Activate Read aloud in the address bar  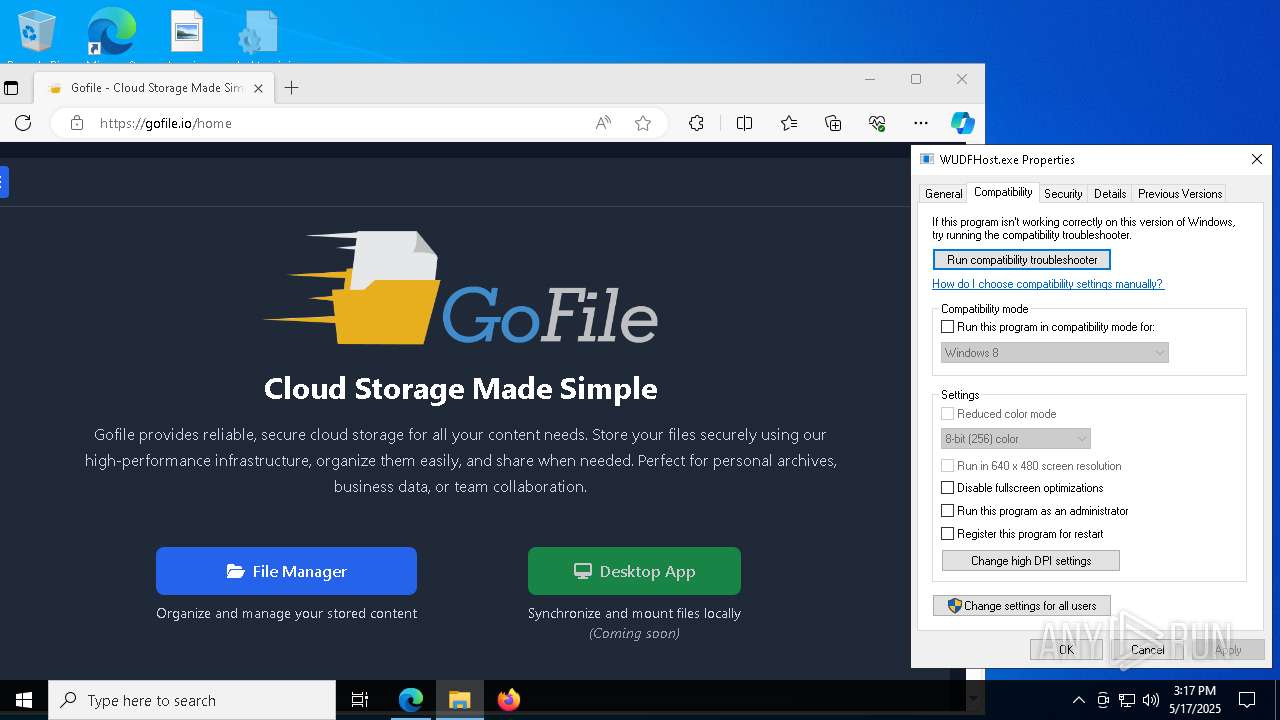point(603,123)
